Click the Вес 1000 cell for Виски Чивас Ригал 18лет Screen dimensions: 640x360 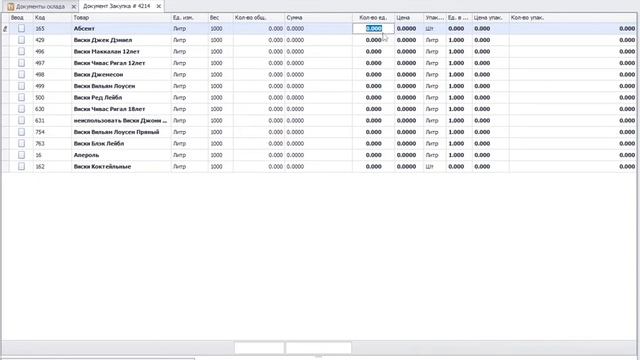pos(220,109)
